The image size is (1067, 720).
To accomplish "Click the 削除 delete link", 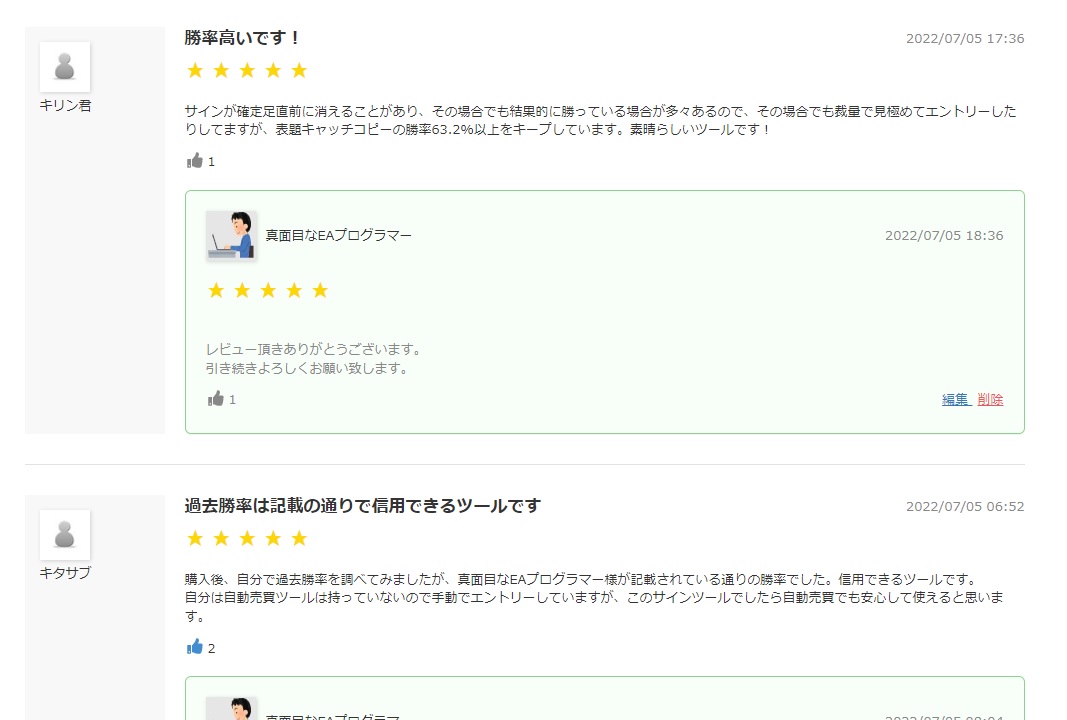I will pyautogui.click(x=990, y=400).
